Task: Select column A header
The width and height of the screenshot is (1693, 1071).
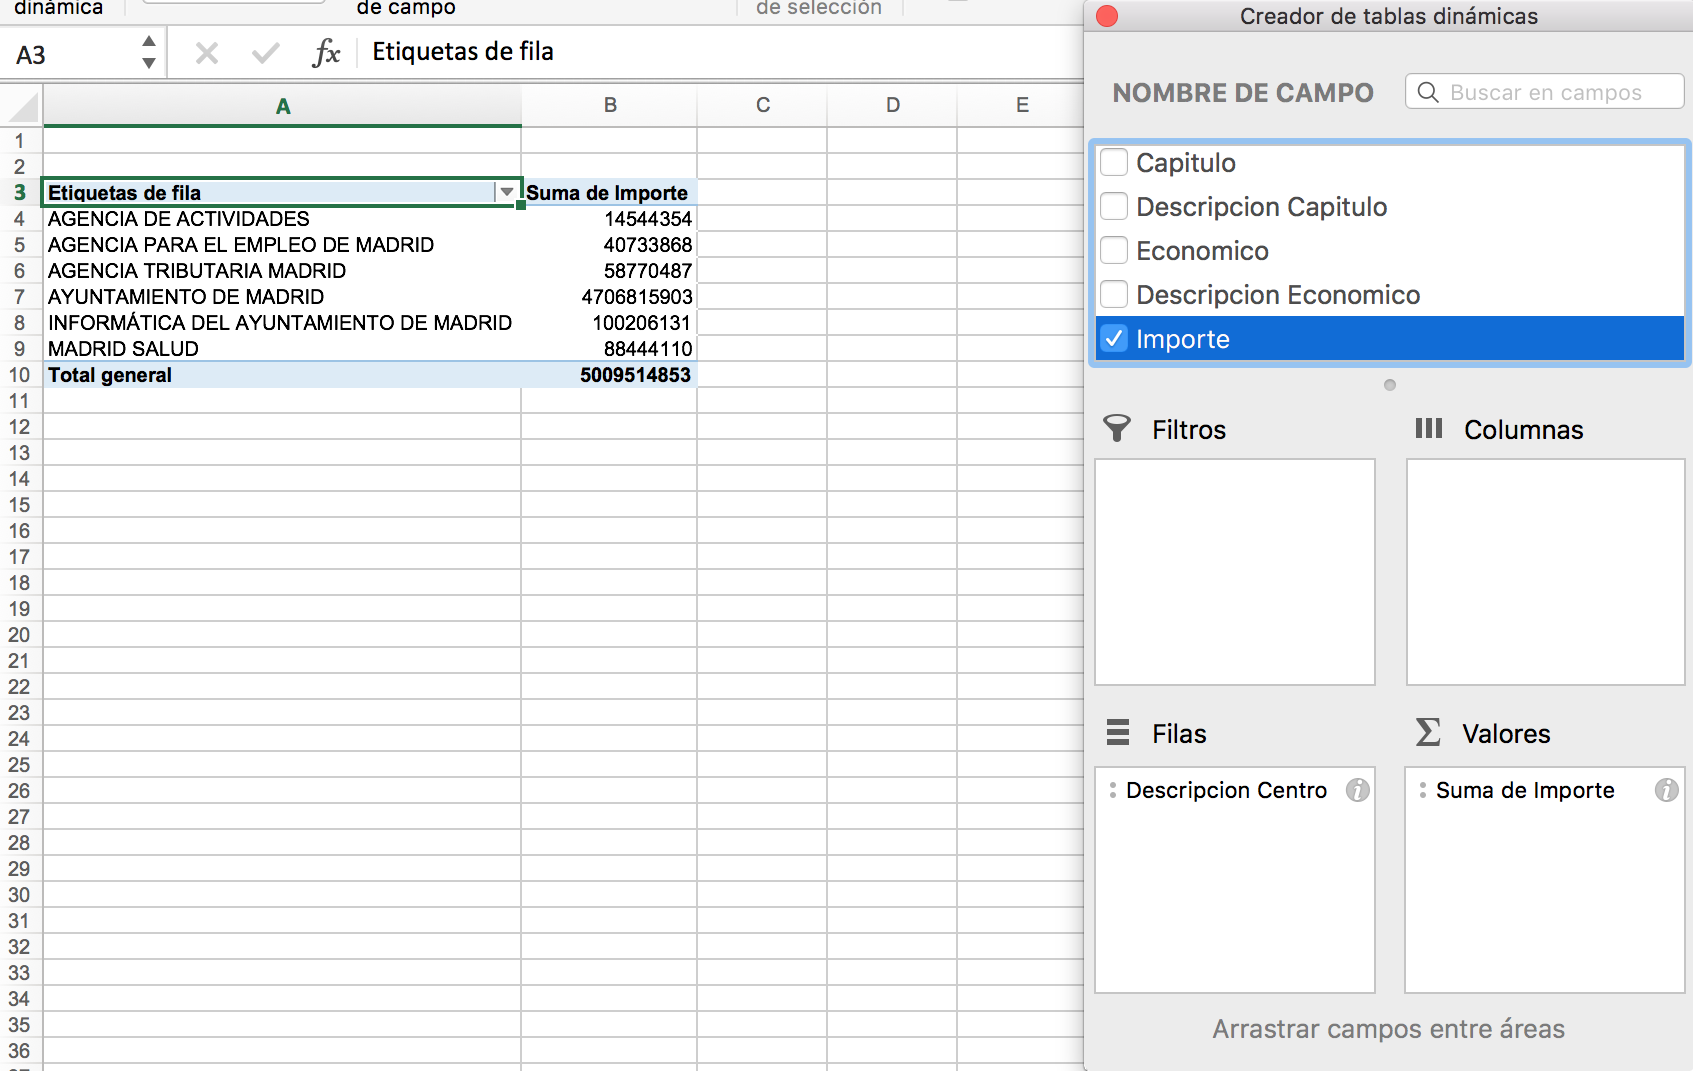Action: point(283,106)
